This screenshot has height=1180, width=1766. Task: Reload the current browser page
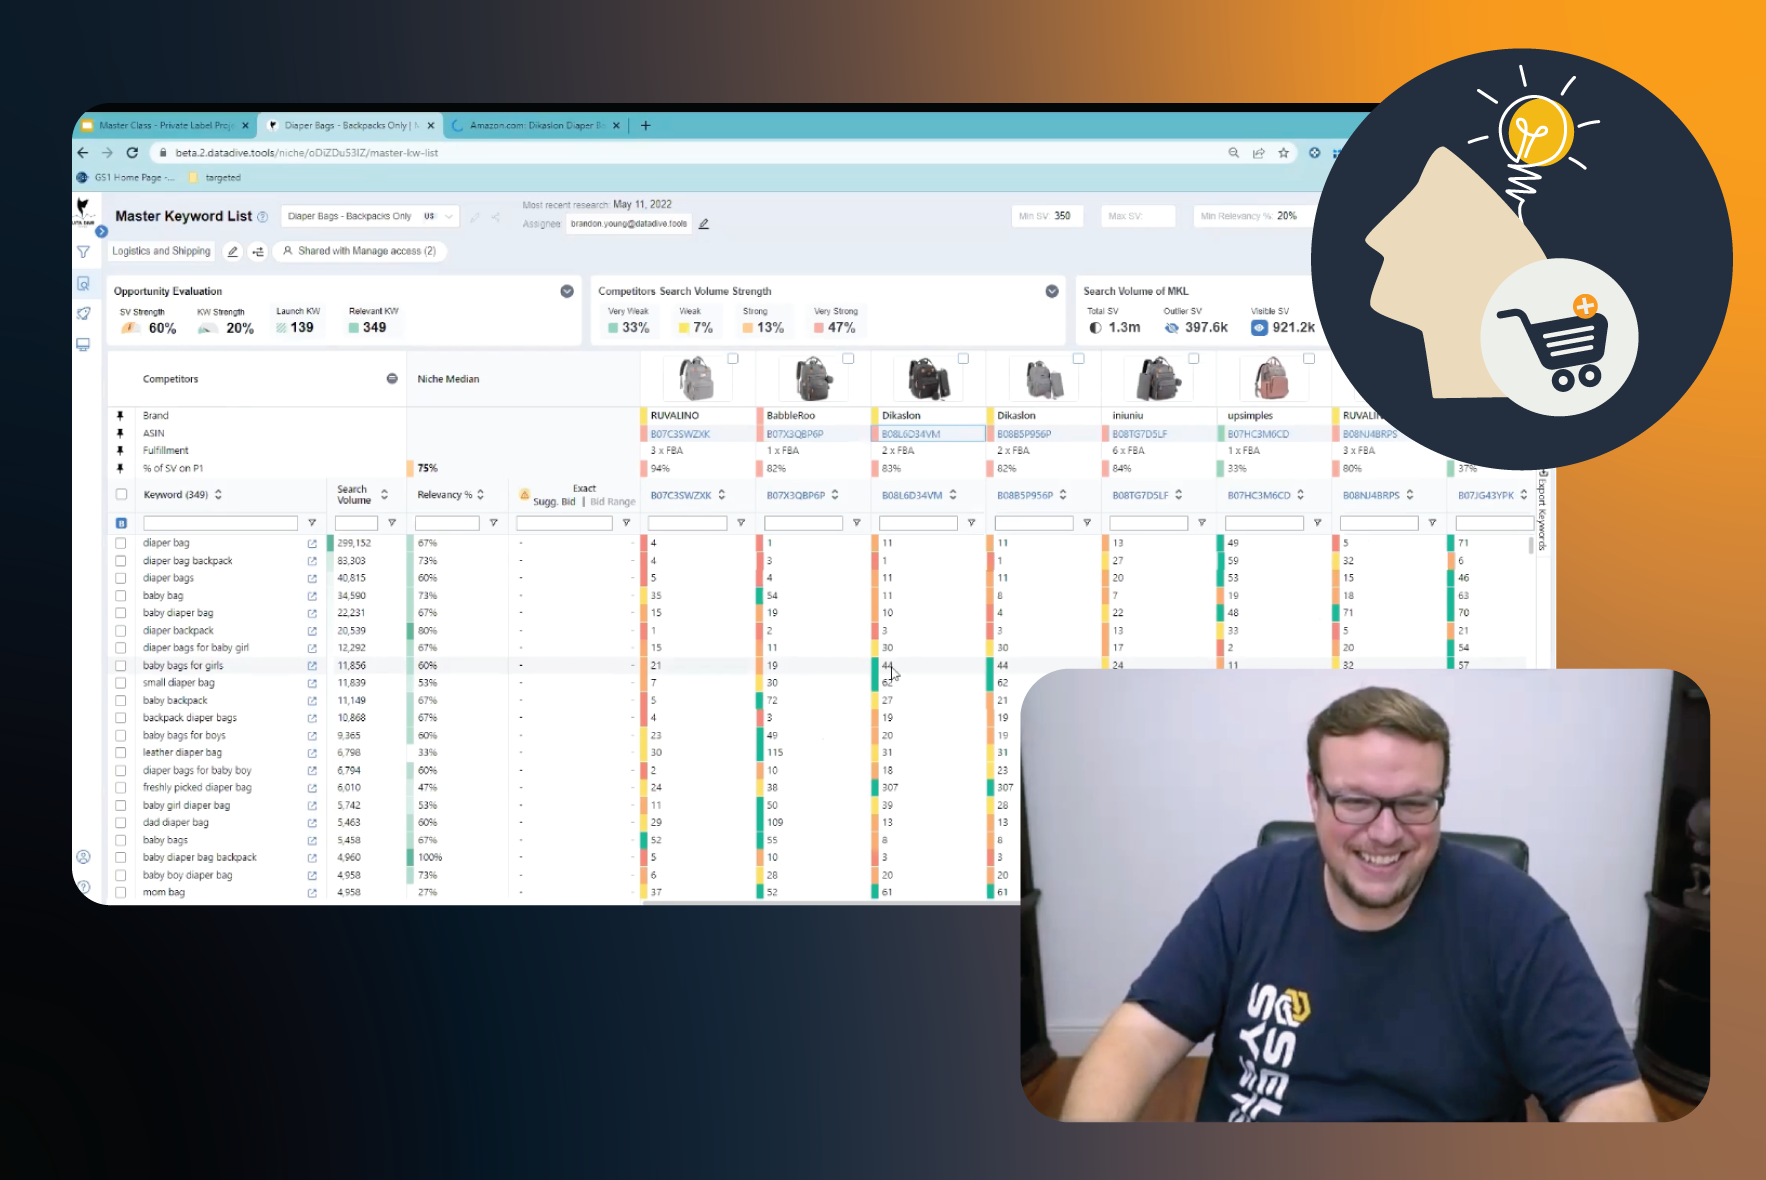(x=132, y=153)
